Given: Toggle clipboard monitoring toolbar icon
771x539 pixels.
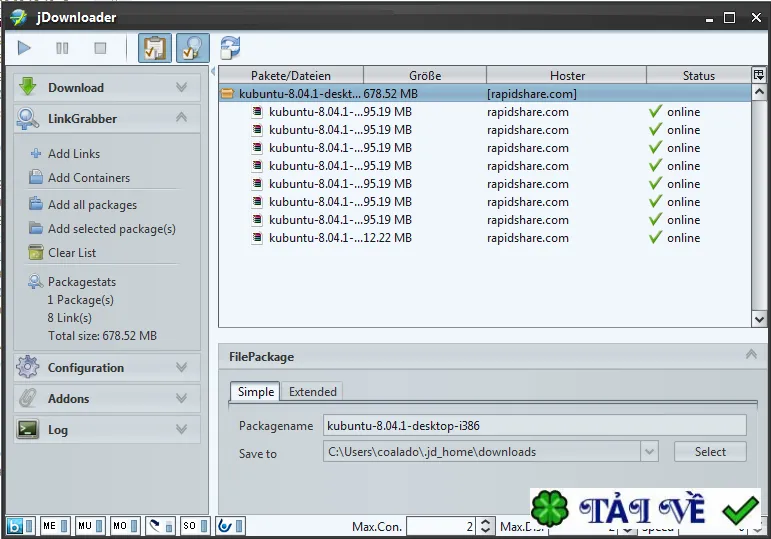Looking at the screenshot, I should pos(155,48).
